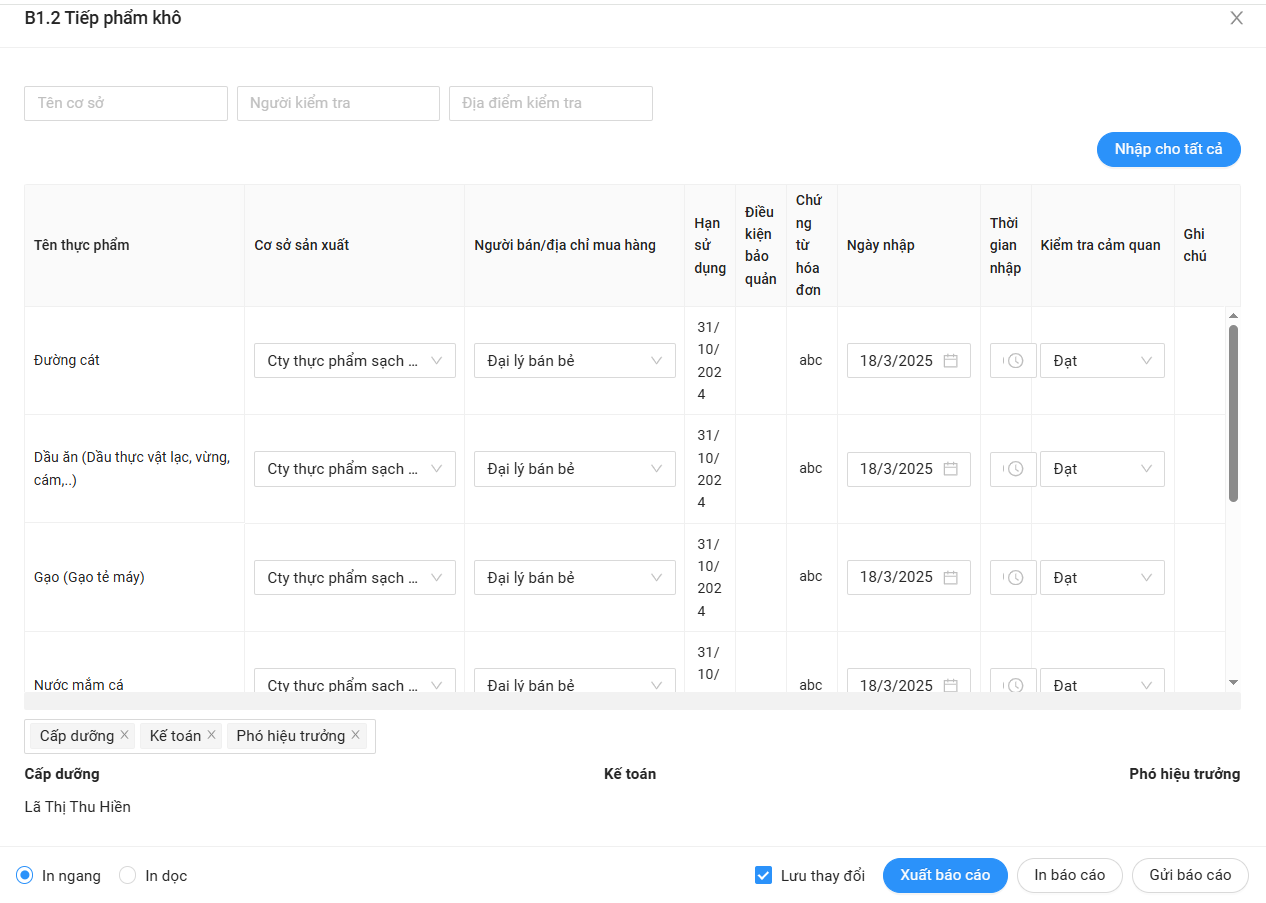
Task: Focus the Tên cơ sở input field
Action: point(126,103)
